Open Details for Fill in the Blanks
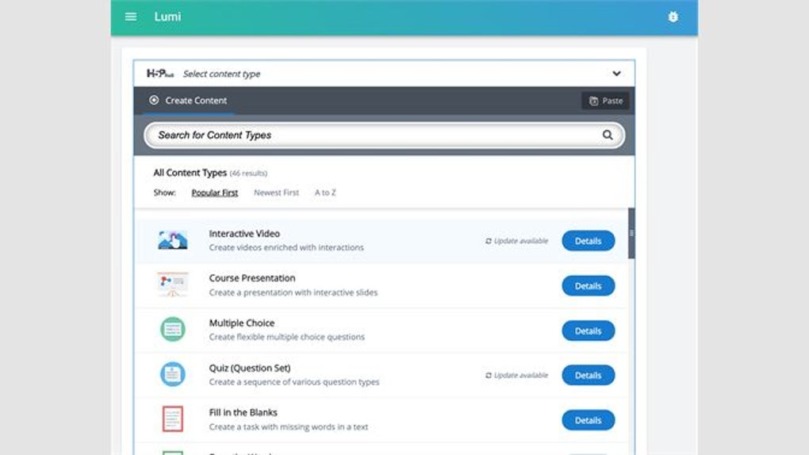809x455 pixels. click(x=588, y=420)
